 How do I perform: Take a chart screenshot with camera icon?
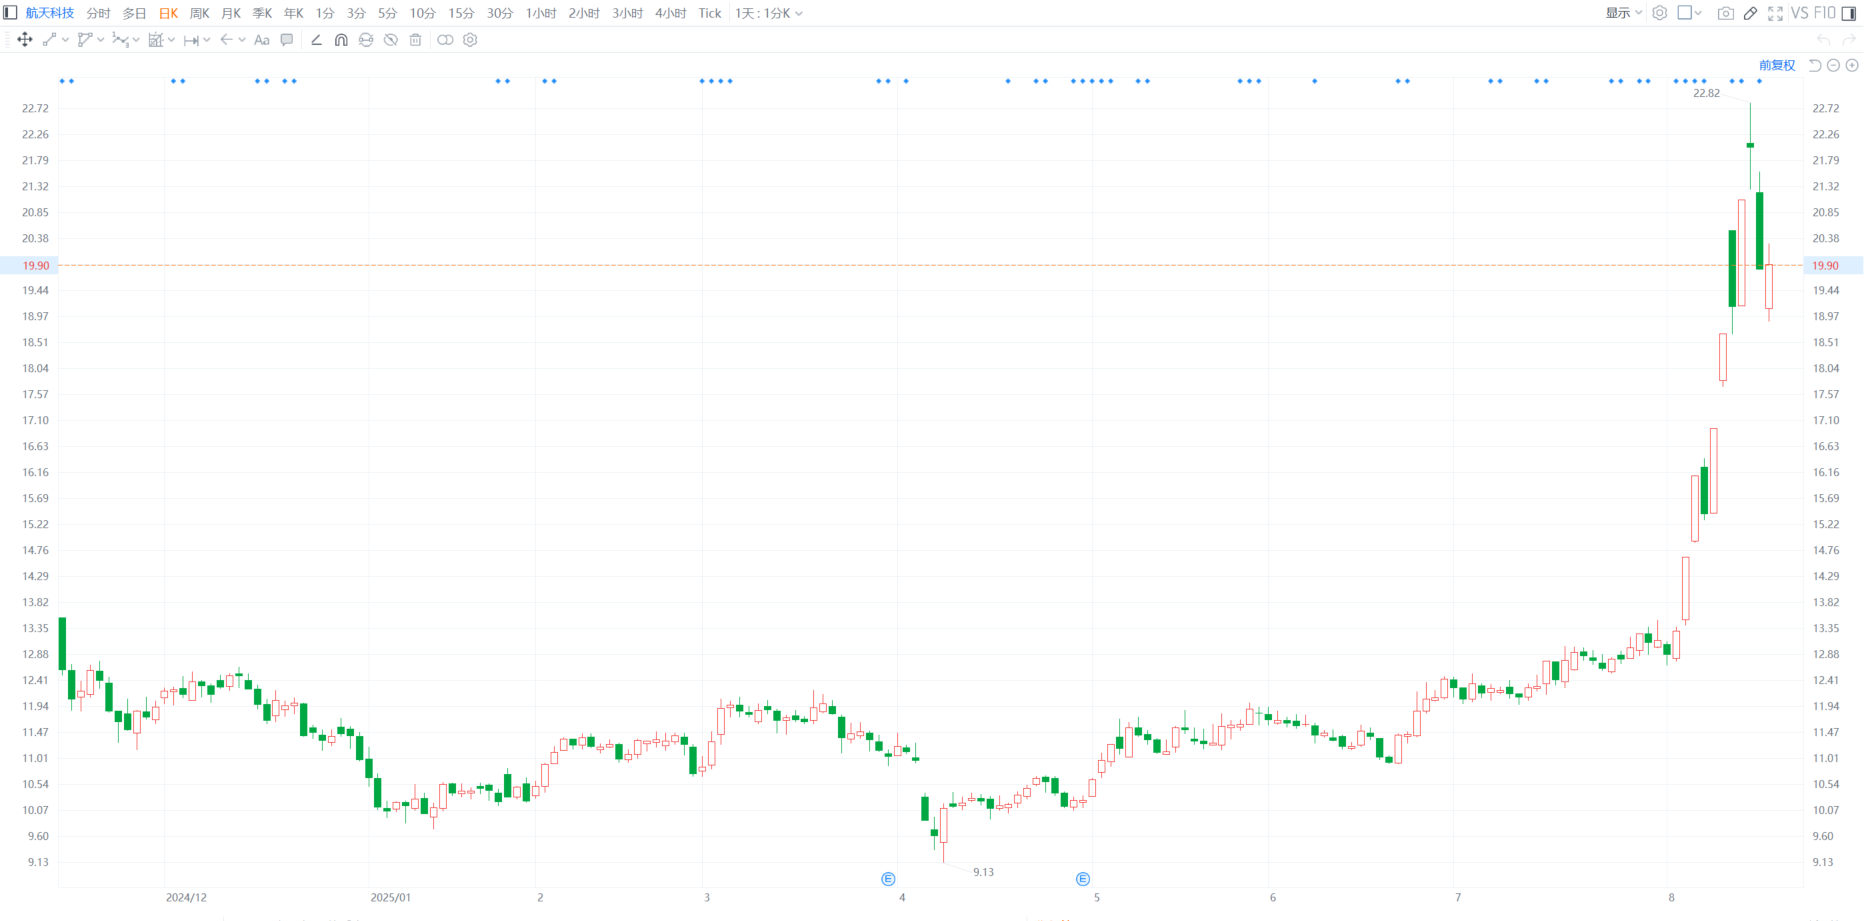1725,13
